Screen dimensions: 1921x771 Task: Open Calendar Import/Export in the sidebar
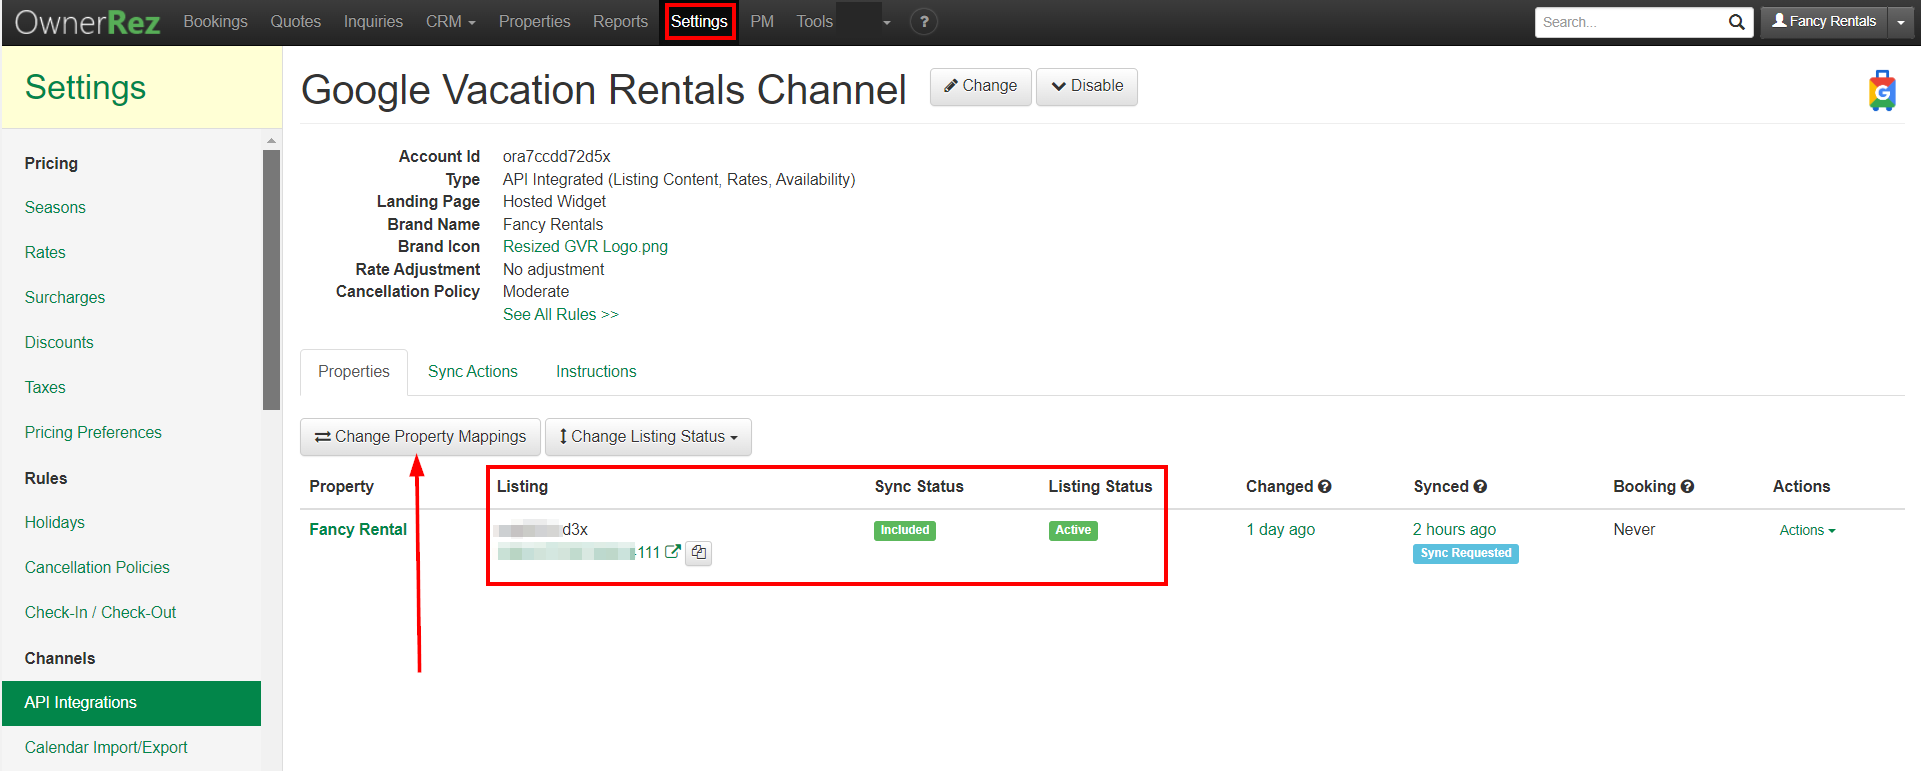pos(106,748)
